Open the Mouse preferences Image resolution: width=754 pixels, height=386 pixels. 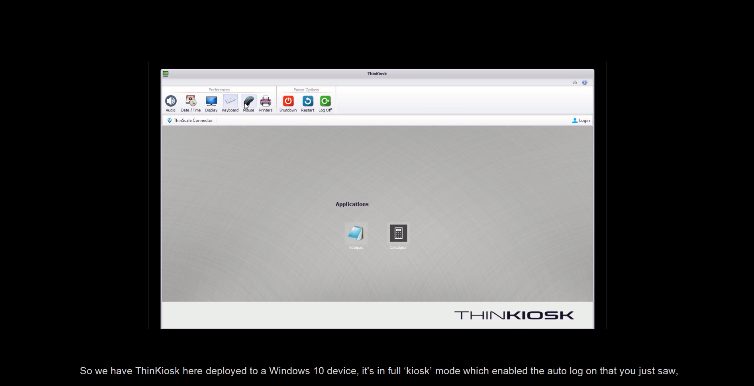click(x=248, y=103)
